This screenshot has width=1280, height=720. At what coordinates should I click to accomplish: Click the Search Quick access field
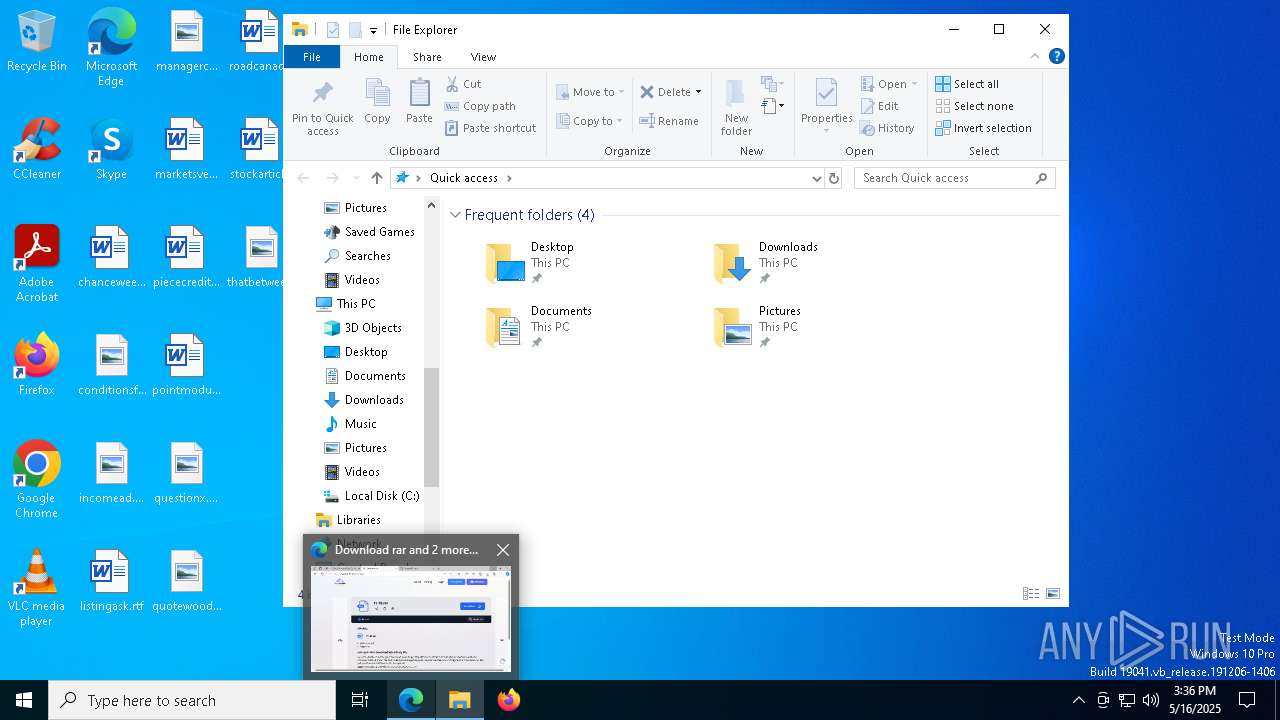tap(954, 178)
